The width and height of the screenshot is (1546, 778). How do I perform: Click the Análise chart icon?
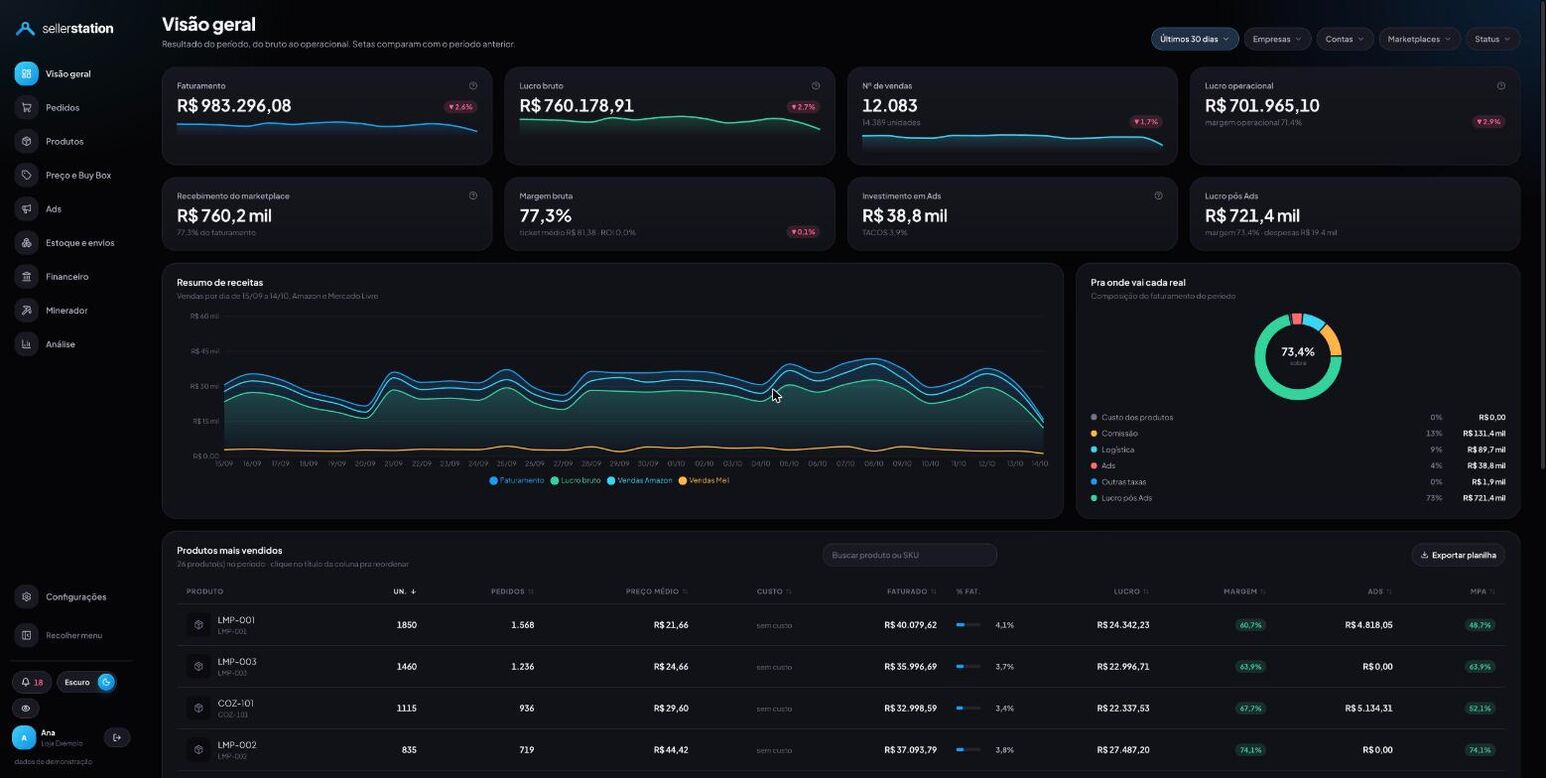coord(26,344)
